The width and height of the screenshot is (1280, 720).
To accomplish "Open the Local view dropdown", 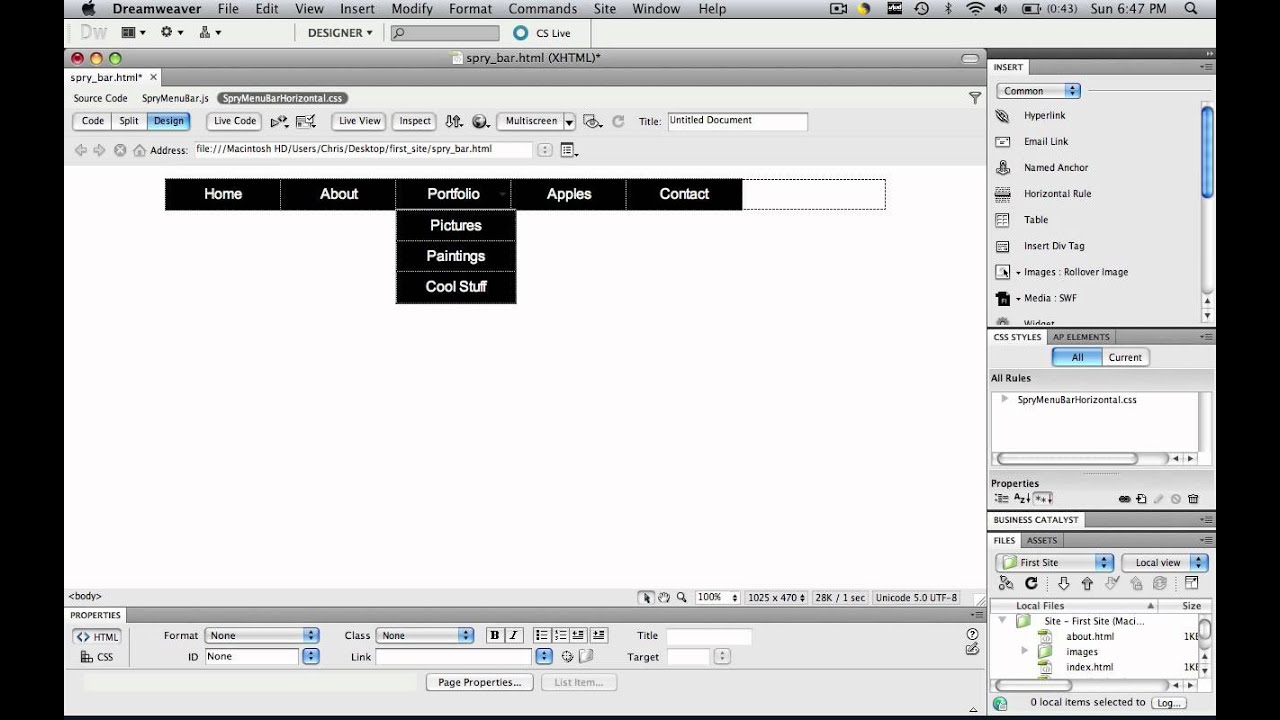I will [1165, 563].
